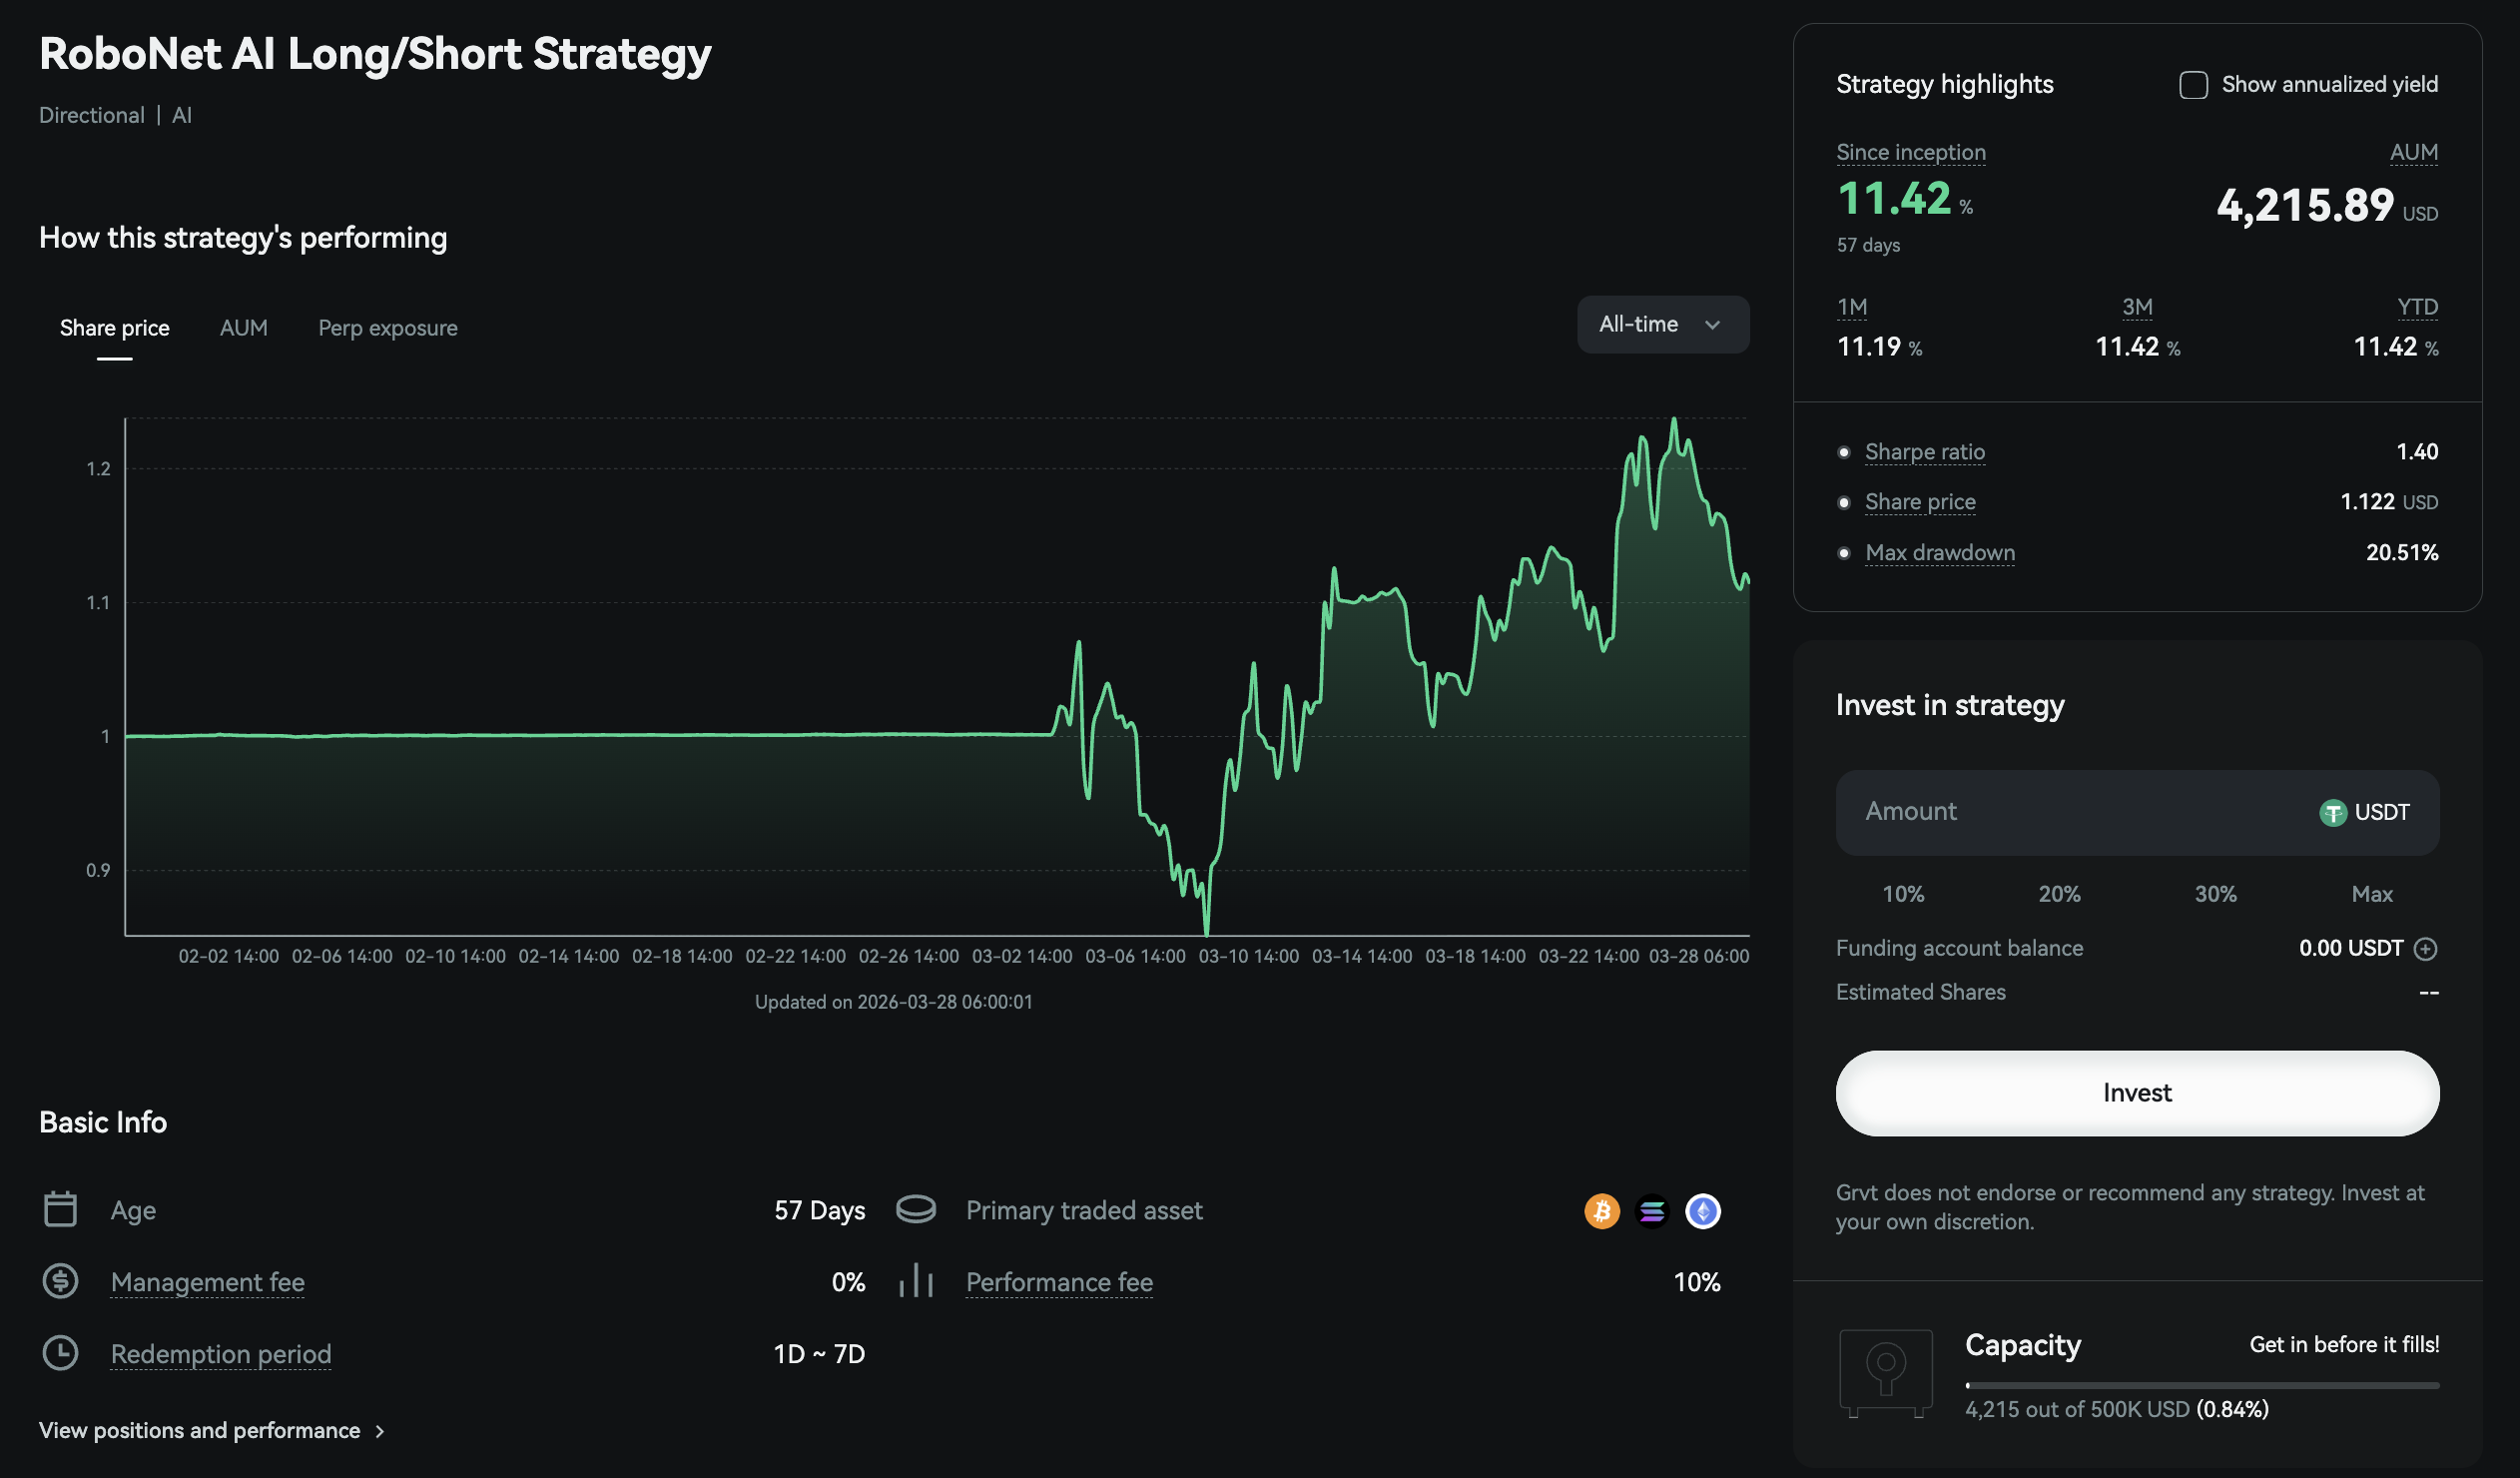Screen dimensions: 2520x1478
Task: Click the bar chart icon beside Performance fee
Action: (x=916, y=1281)
